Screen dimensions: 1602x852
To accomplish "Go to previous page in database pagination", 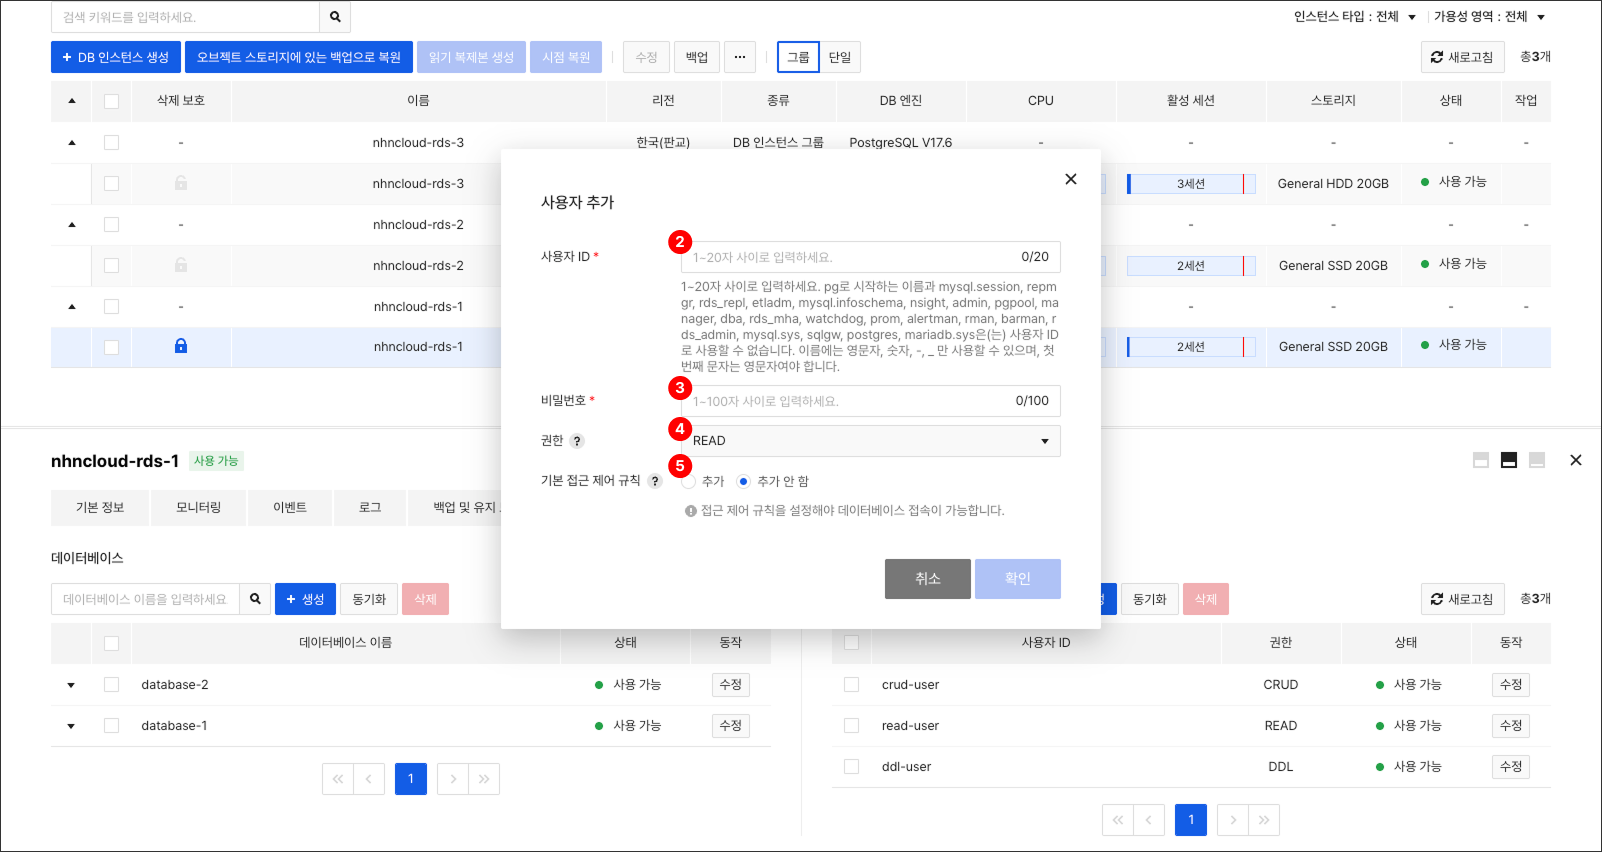I will [x=369, y=779].
